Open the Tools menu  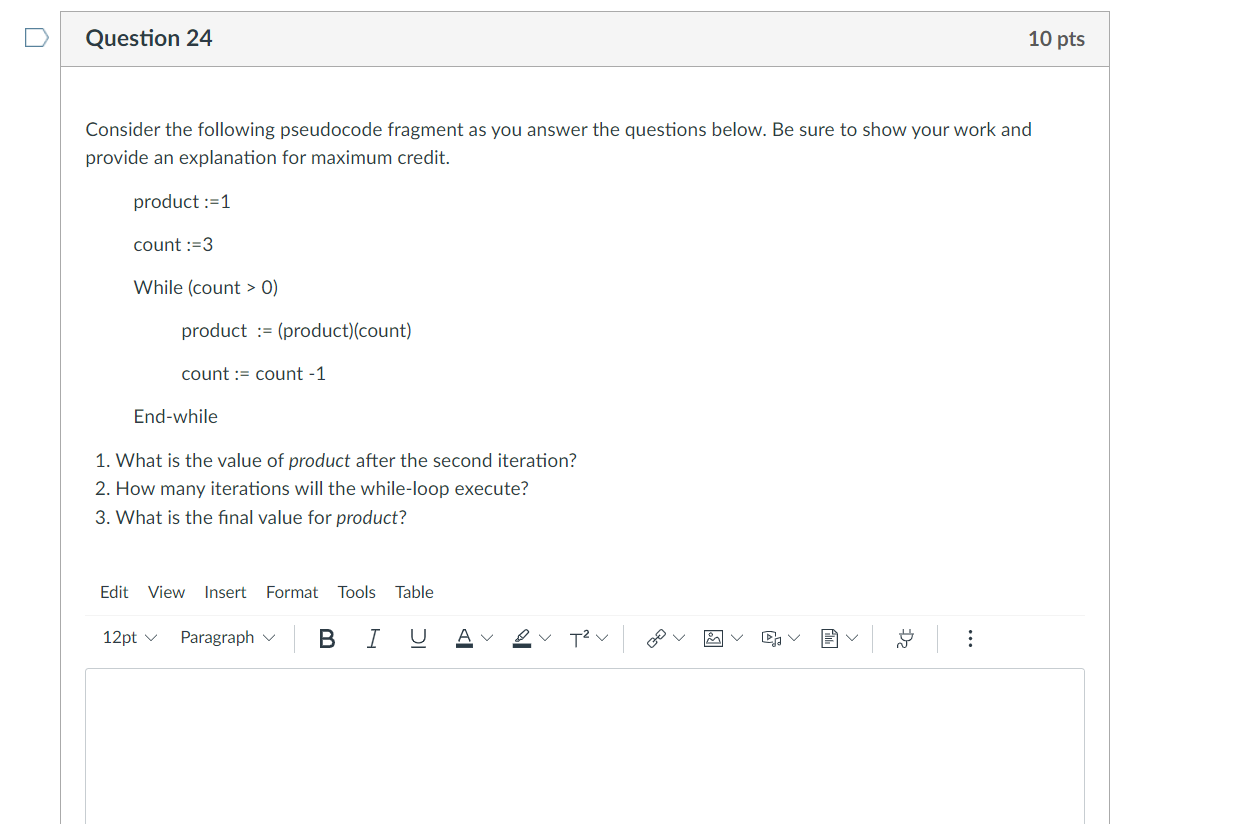tap(356, 592)
